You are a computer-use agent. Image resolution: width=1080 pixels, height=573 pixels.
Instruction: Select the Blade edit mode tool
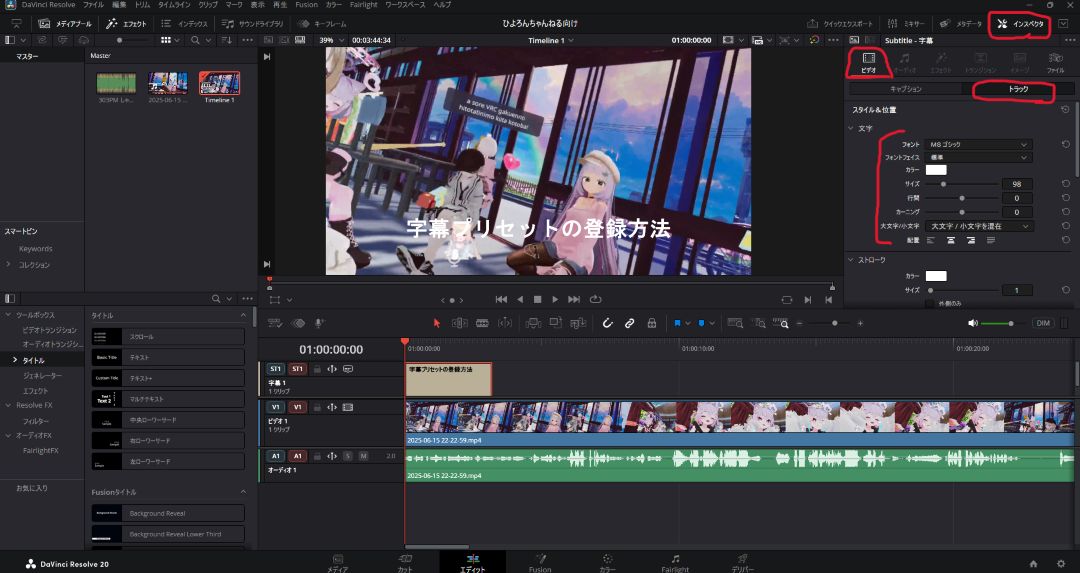point(482,323)
